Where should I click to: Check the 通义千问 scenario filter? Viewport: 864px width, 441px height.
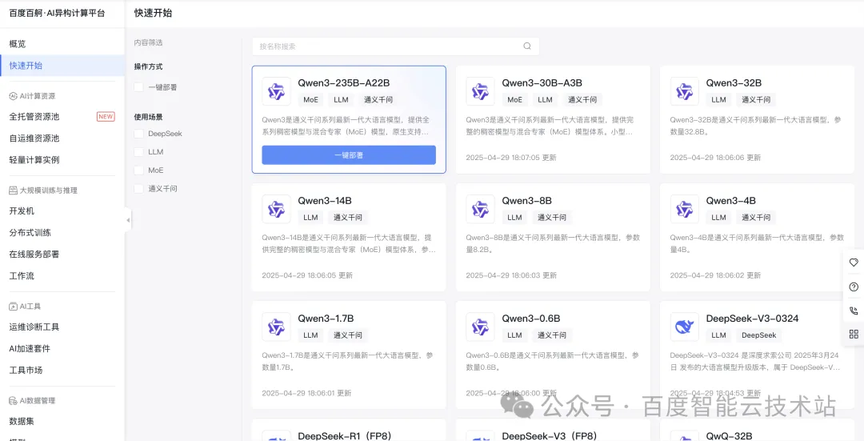139,189
